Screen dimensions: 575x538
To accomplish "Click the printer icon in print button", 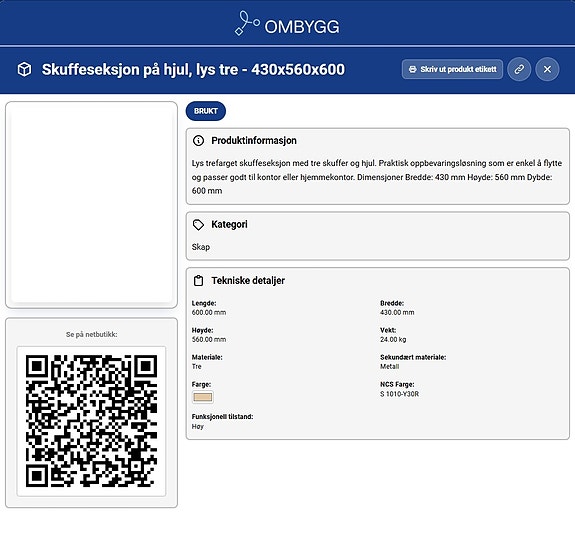I will point(413,69).
